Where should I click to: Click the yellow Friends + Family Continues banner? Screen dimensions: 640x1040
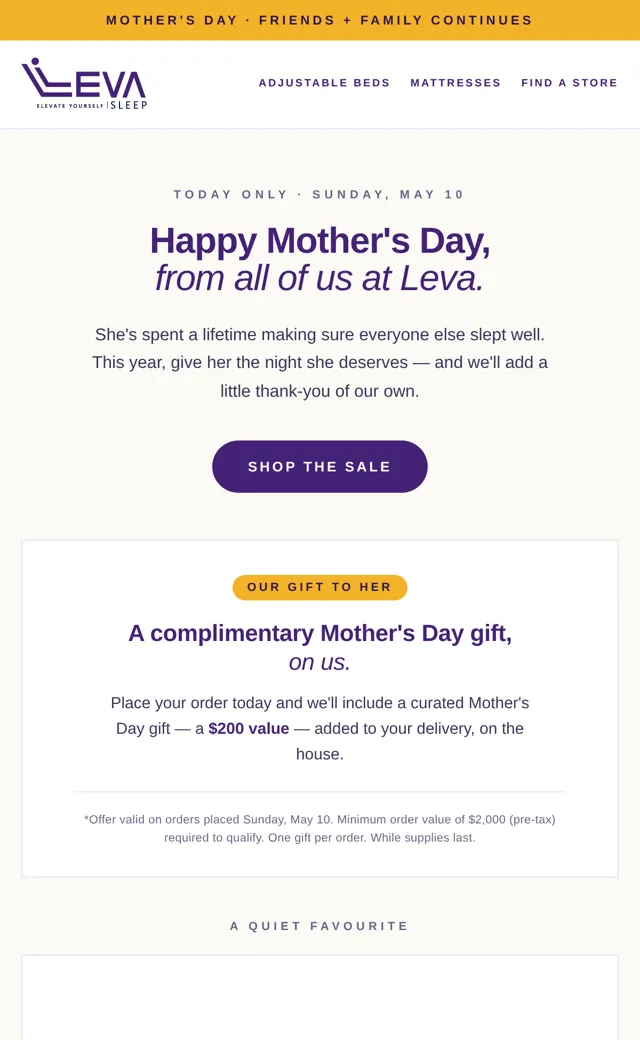pyautogui.click(x=320, y=20)
